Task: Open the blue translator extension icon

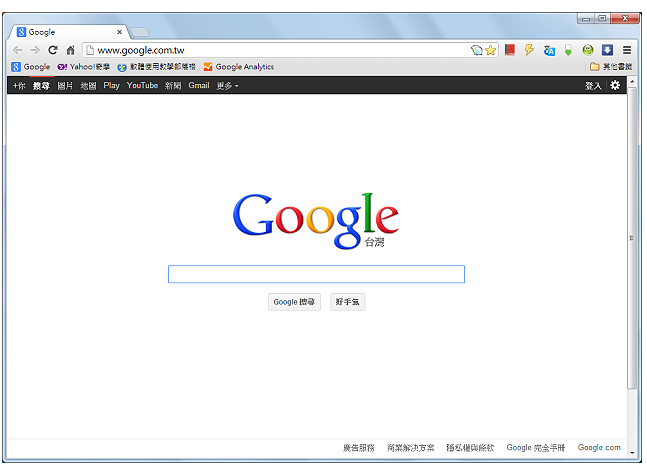Action: 549,50
